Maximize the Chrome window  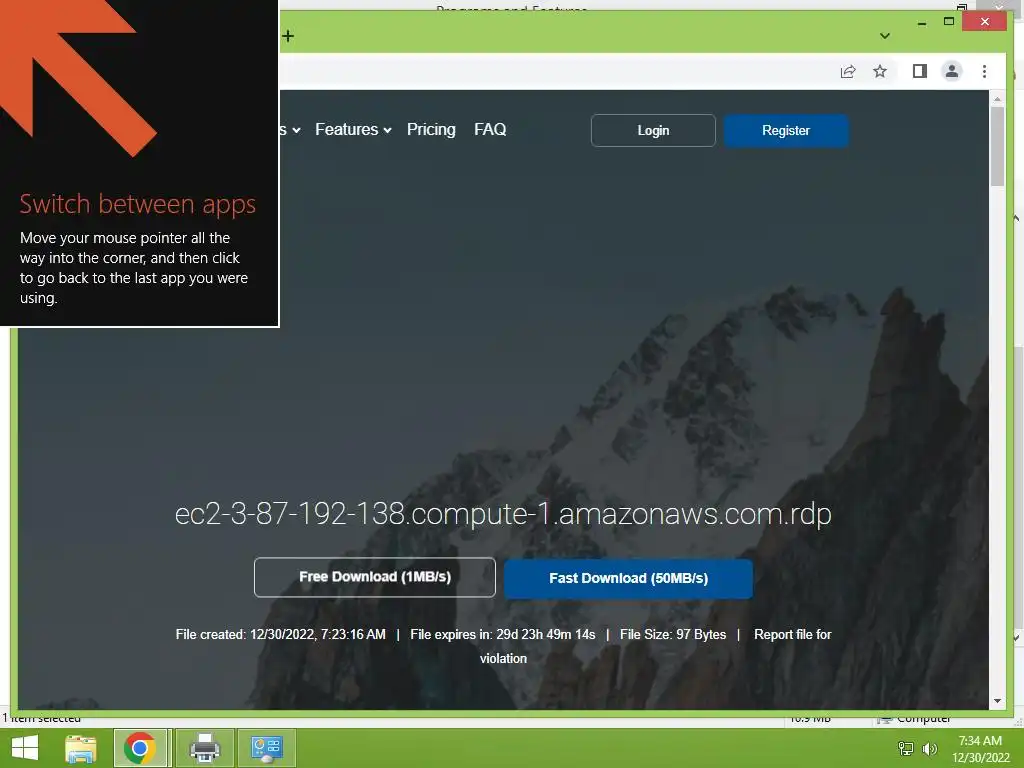pos(949,22)
